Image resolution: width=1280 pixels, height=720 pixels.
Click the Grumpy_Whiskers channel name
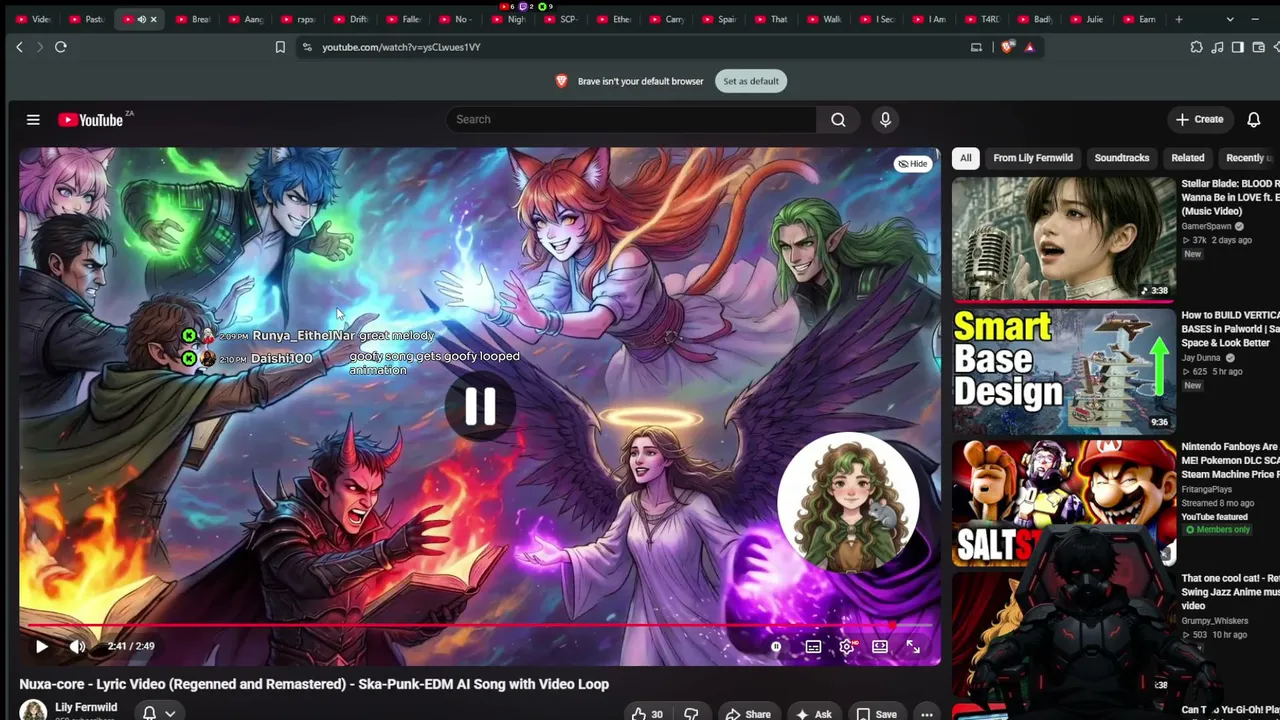1215,621
